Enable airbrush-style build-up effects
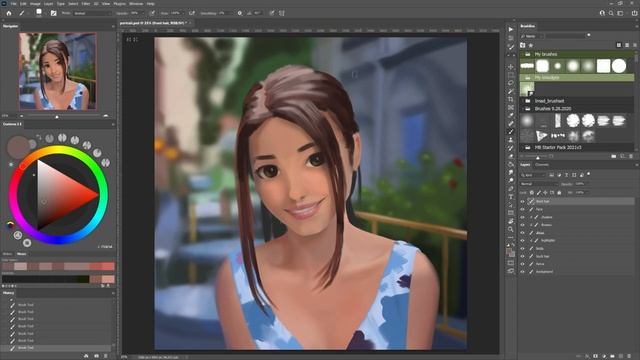The height and width of the screenshot is (360, 640). coord(191,13)
